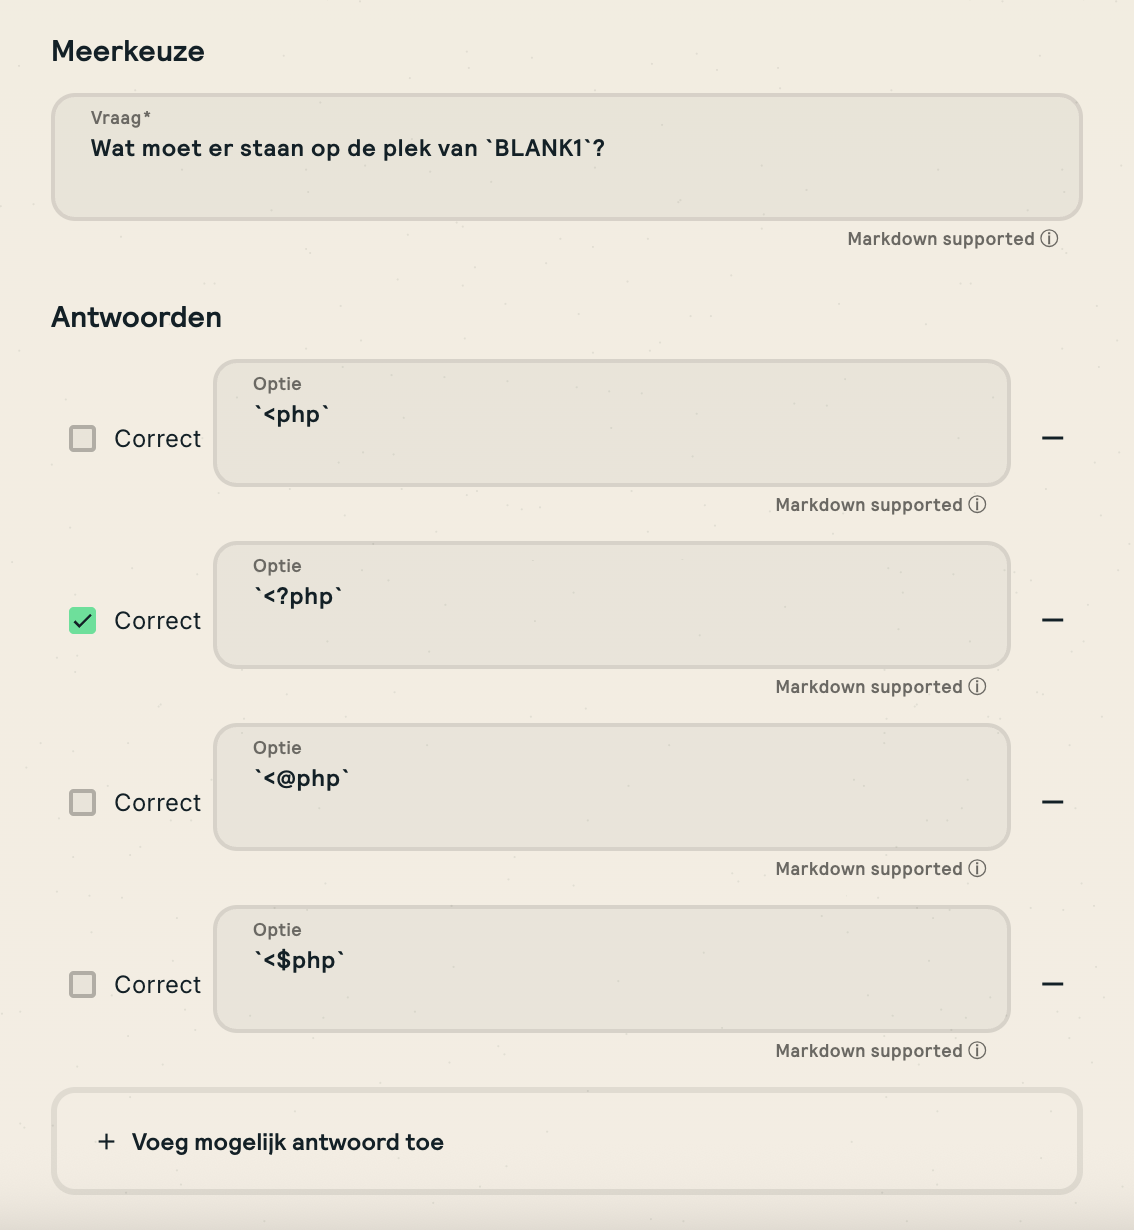Uncheck Correct for the `<?php` option
Image resolution: width=1134 pixels, height=1230 pixels.
[83, 621]
